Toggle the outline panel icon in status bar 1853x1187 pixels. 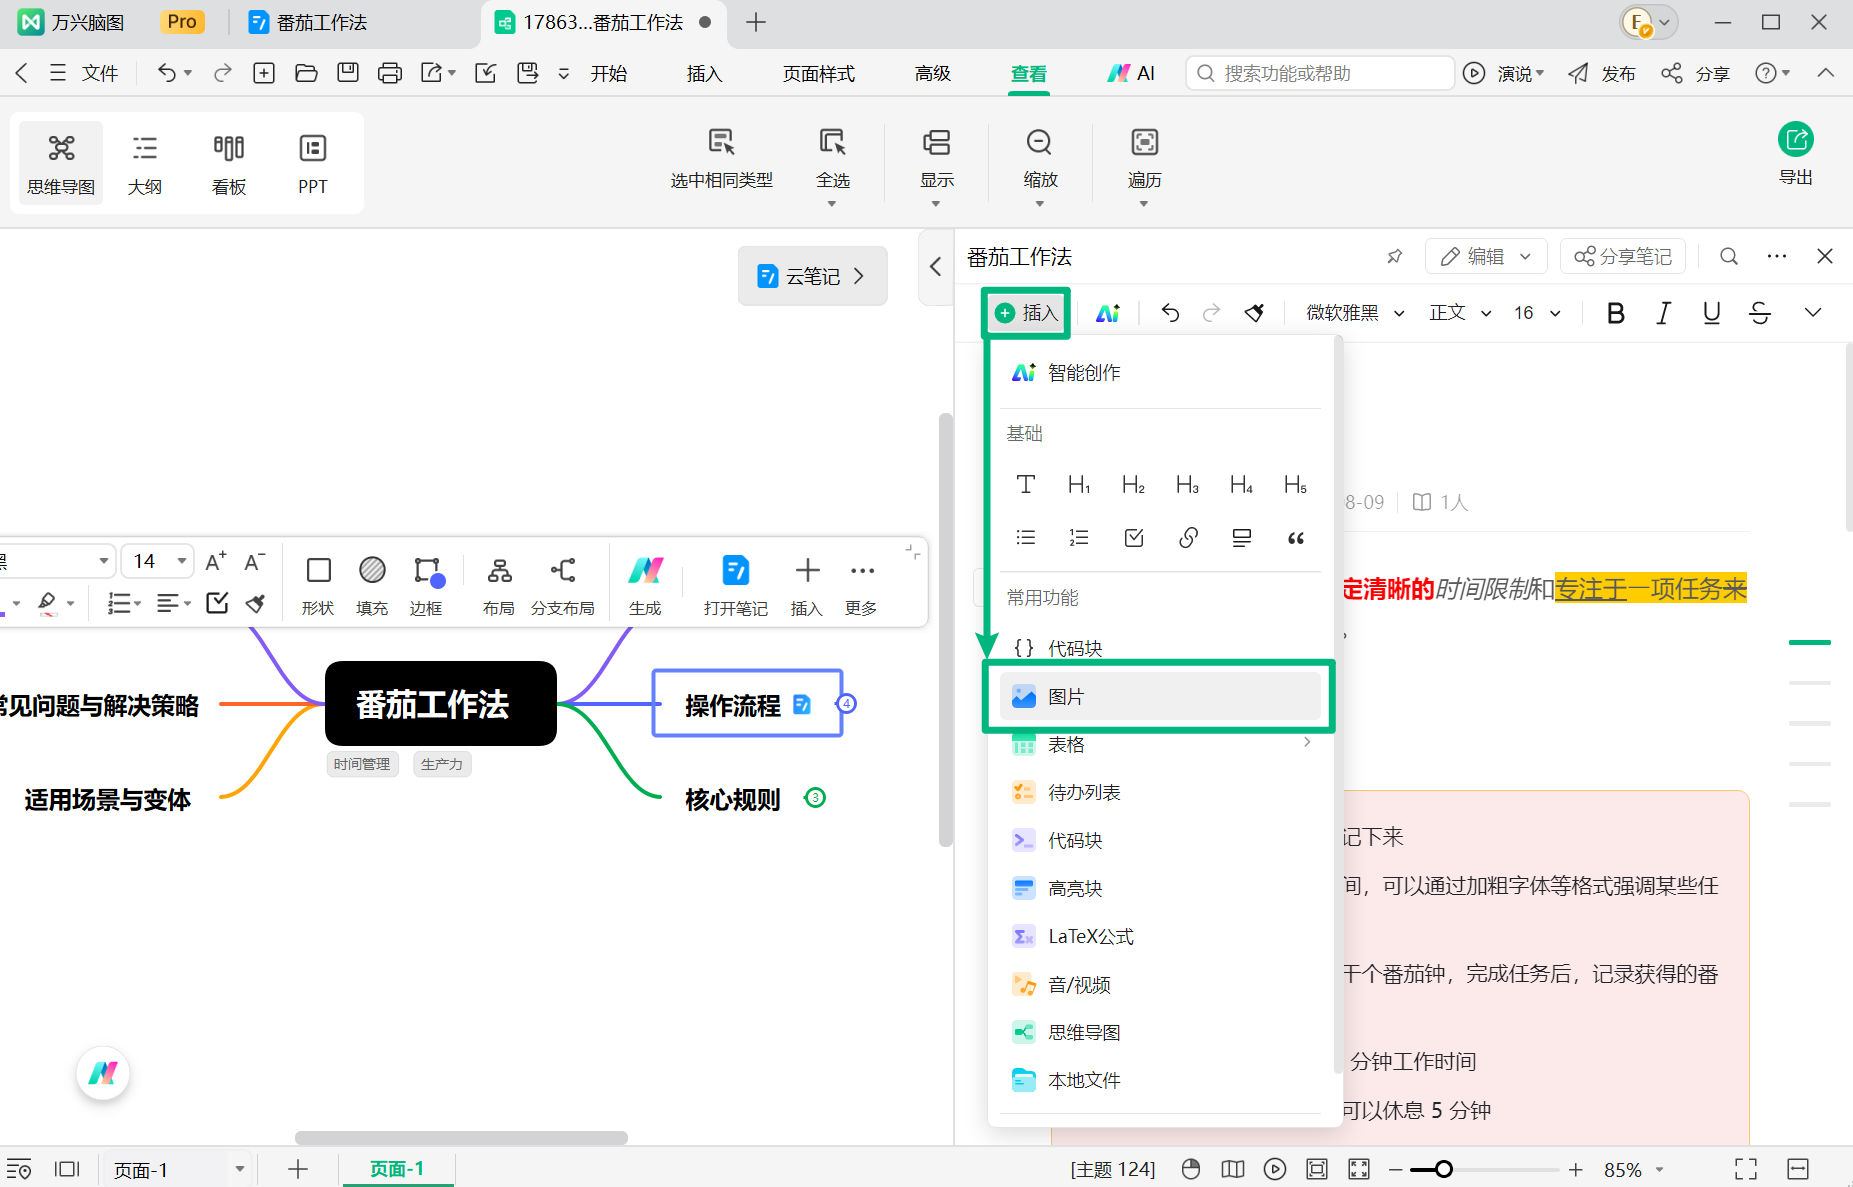(19, 1169)
